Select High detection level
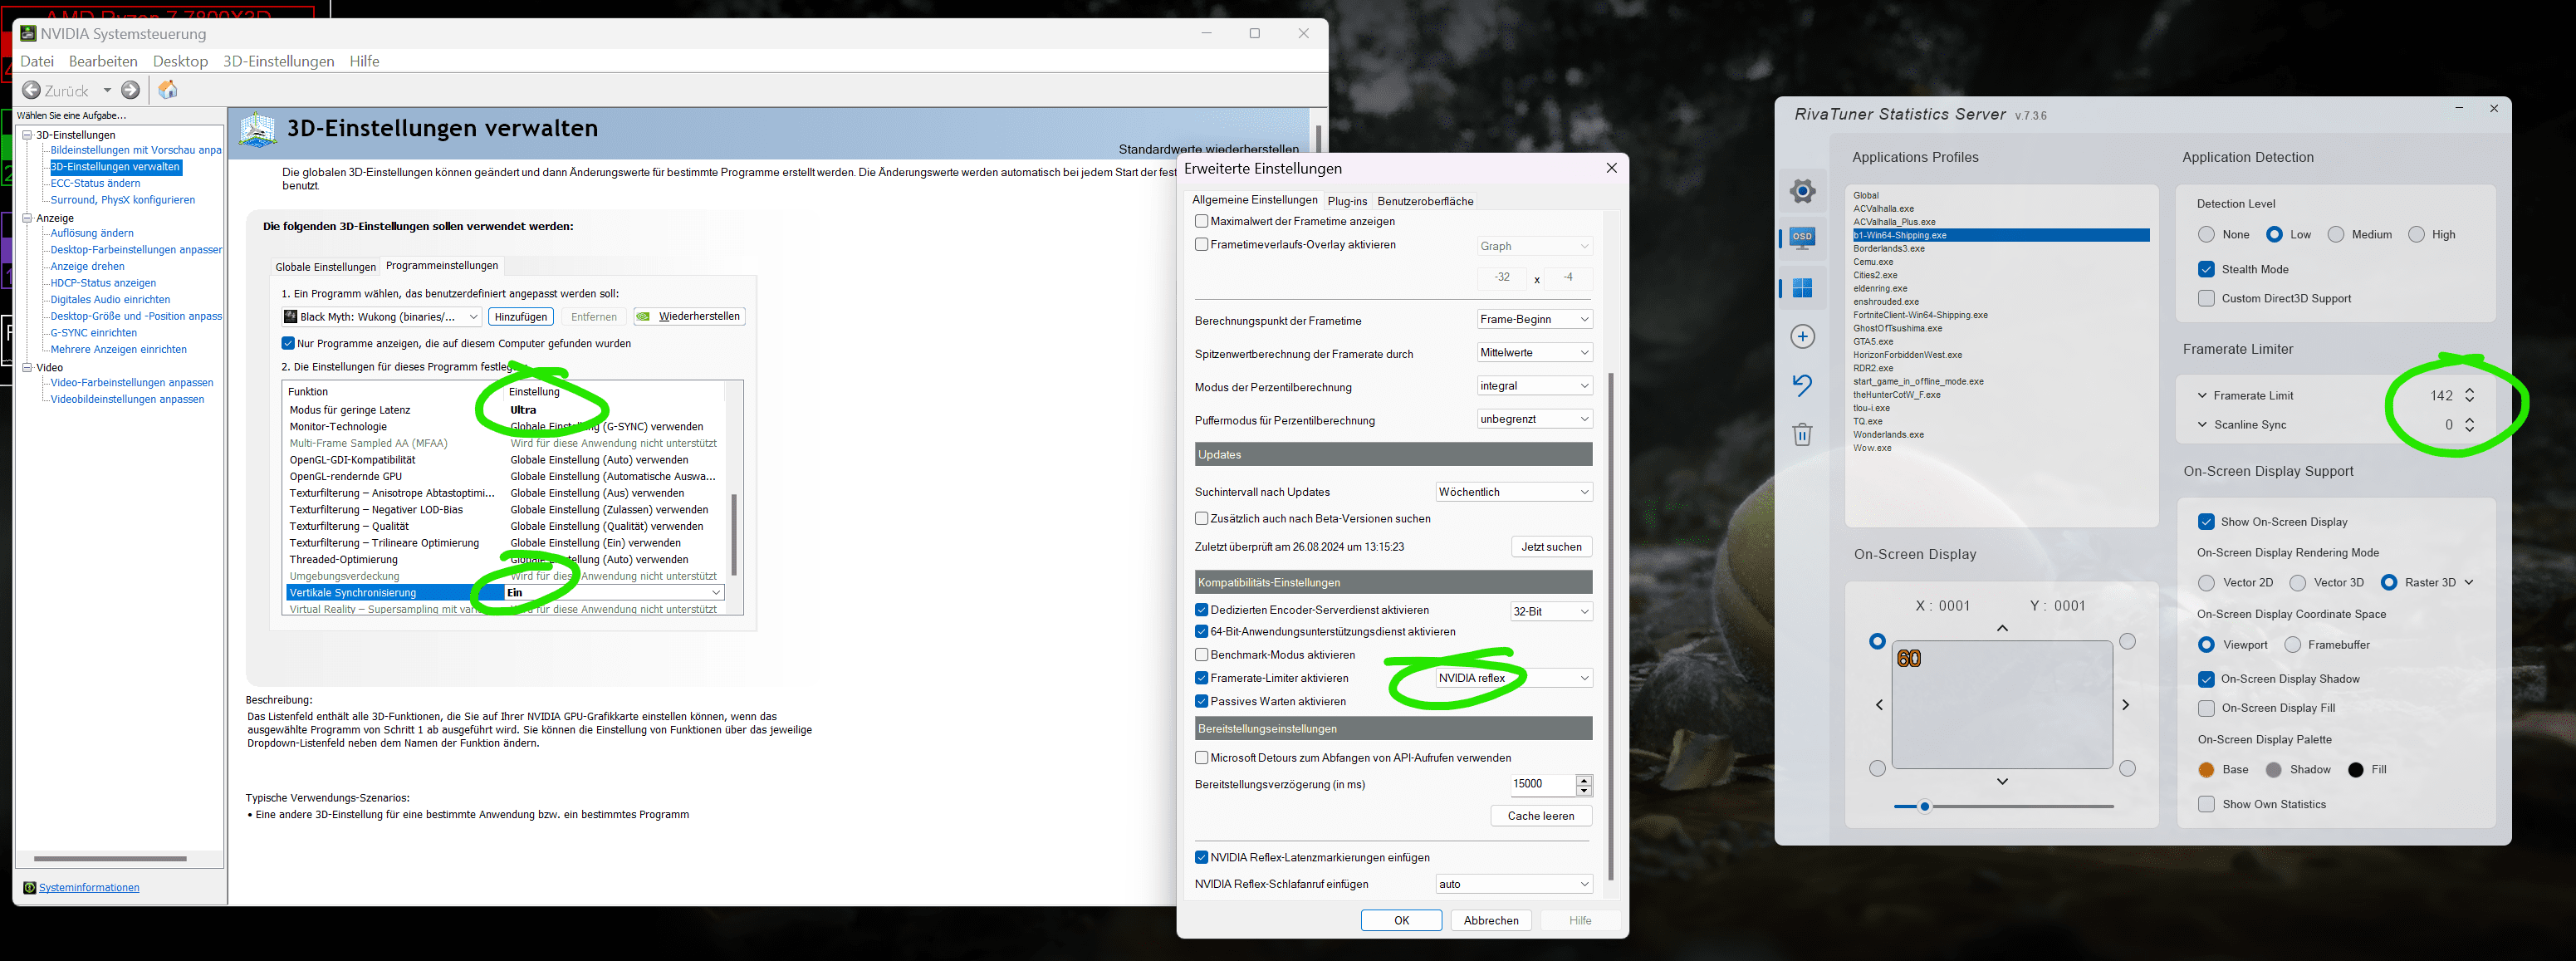Screen dimensions: 2576x961 coord(2416,234)
